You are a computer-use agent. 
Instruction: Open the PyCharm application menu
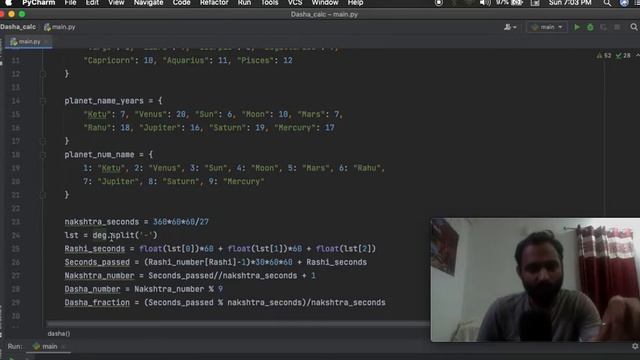pos(39,3)
